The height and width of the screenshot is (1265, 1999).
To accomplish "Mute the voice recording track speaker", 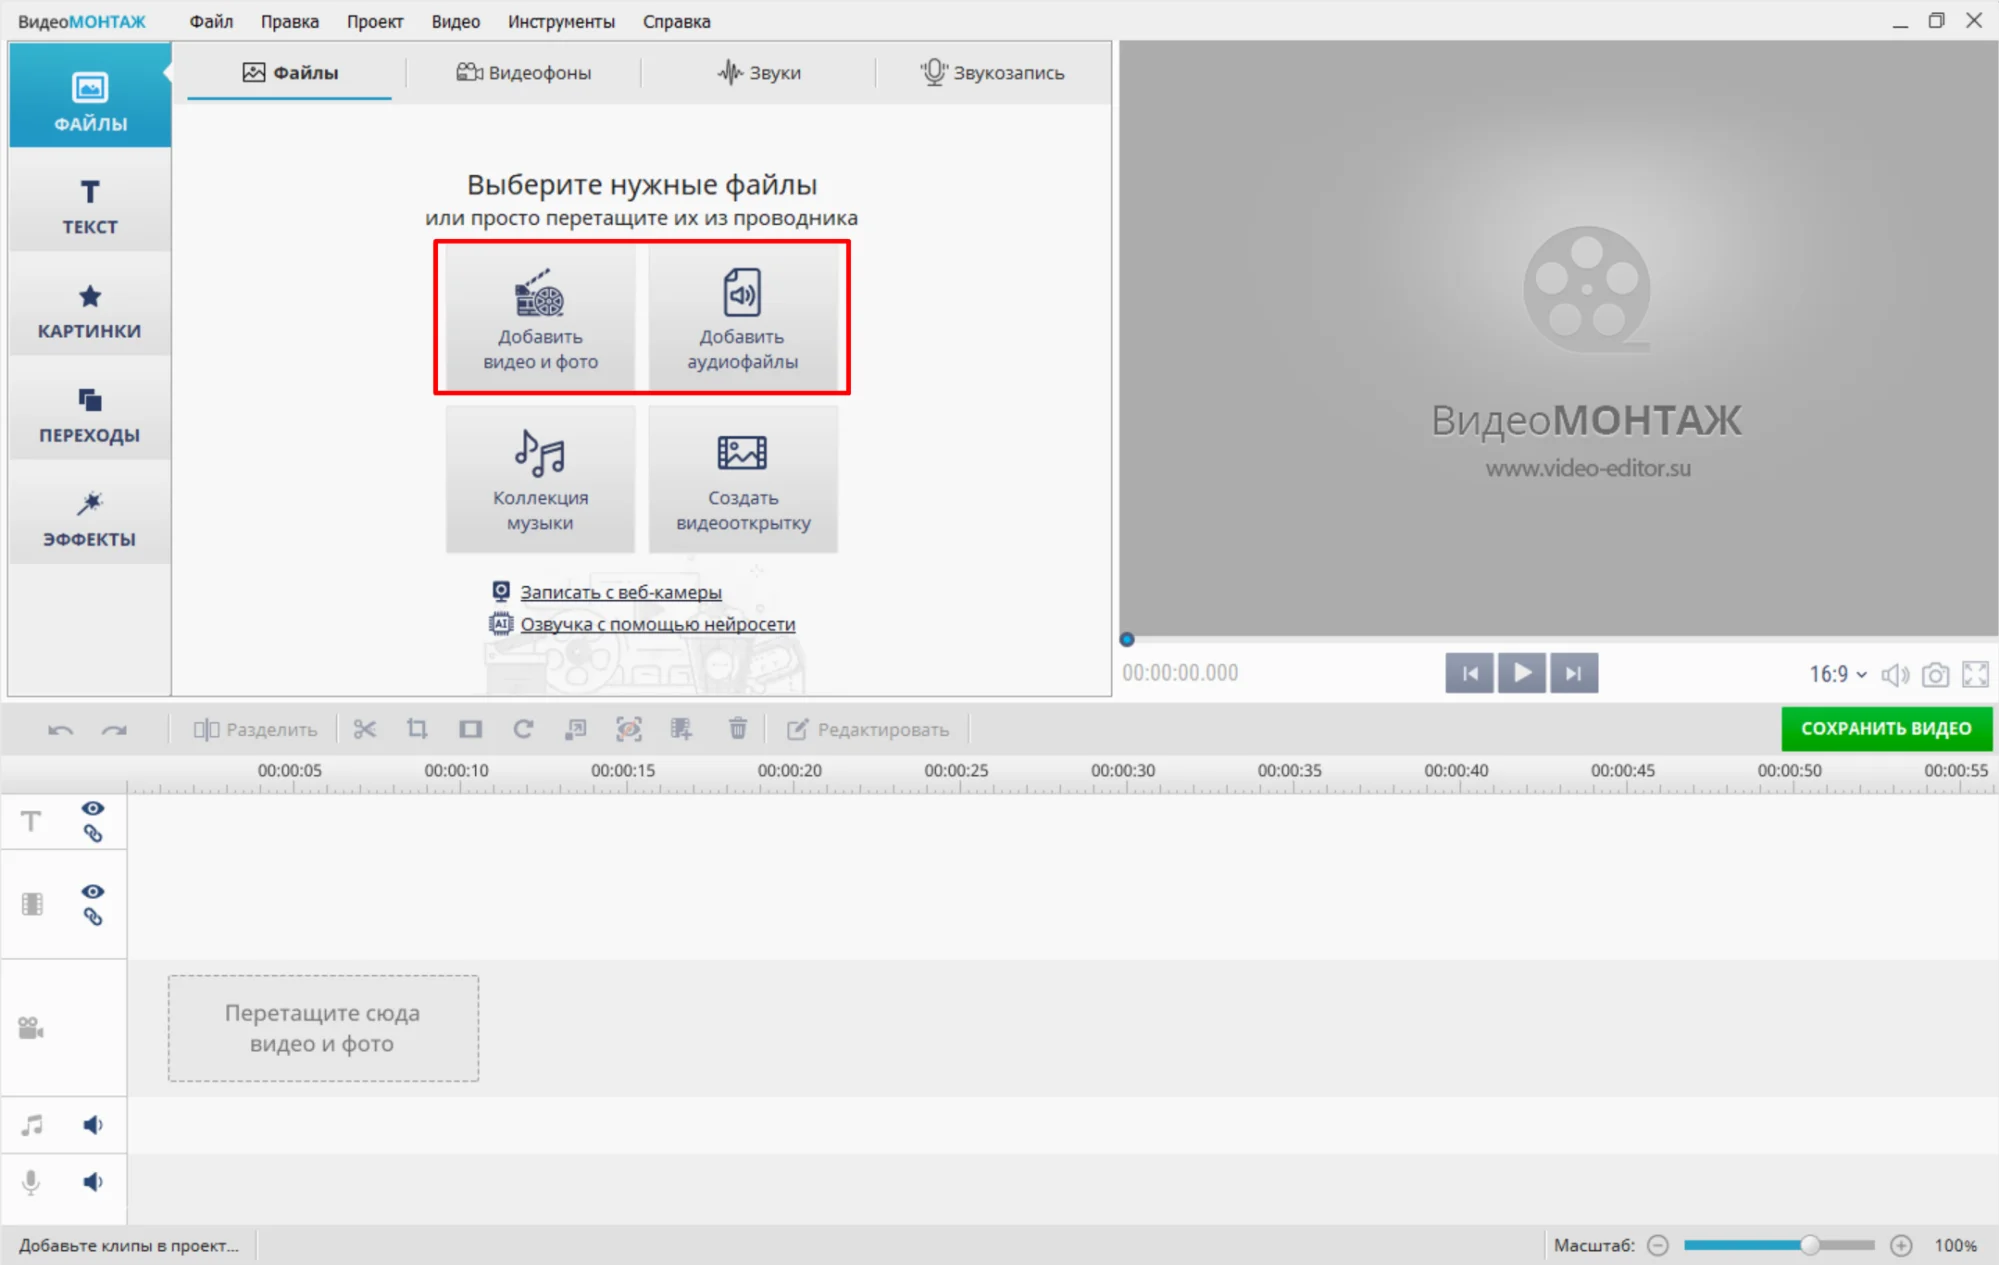I will [93, 1182].
